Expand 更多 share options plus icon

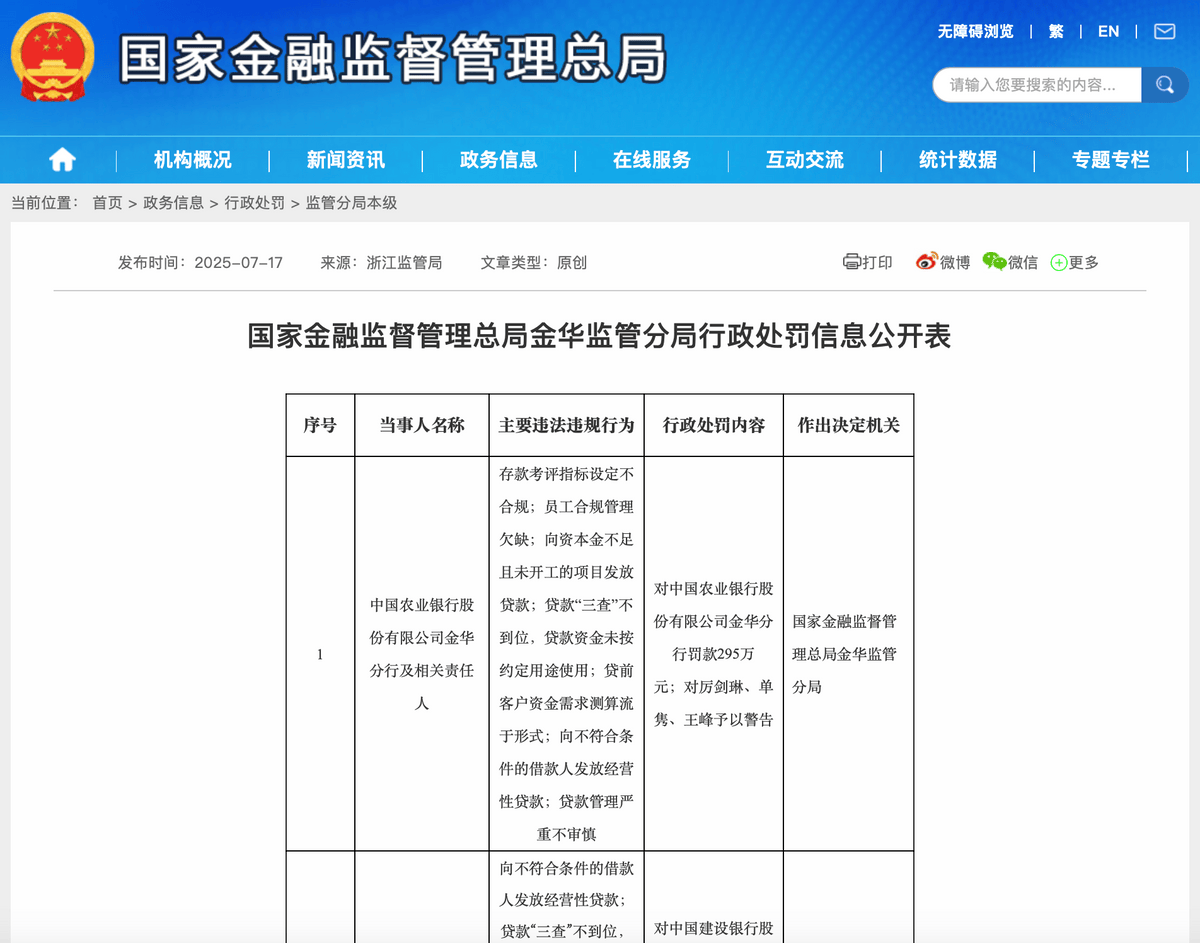tap(1058, 263)
